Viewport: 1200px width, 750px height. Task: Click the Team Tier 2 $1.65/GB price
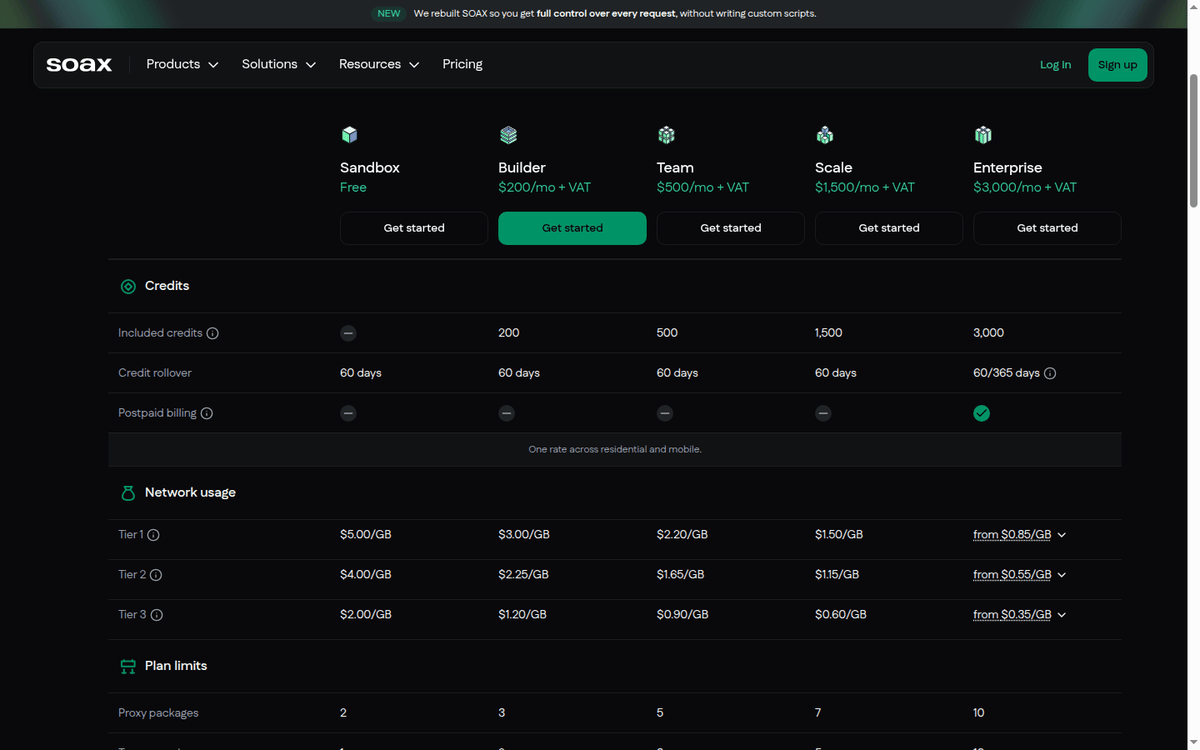tap(680, 575)
